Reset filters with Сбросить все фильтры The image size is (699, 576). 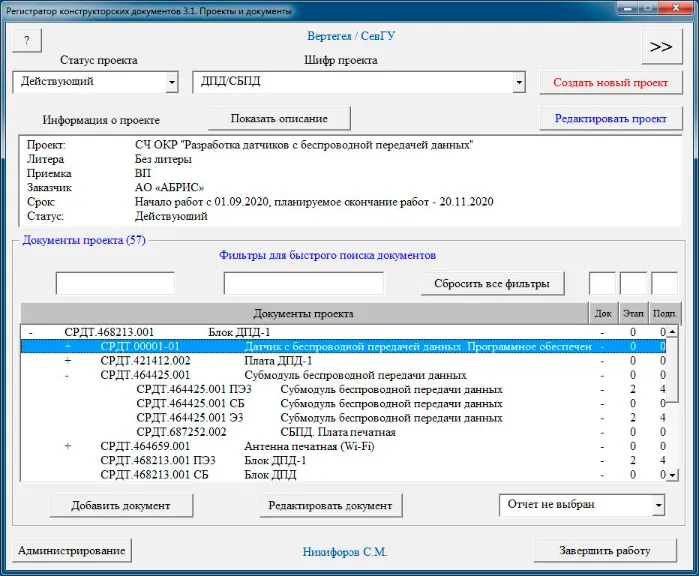491,284
